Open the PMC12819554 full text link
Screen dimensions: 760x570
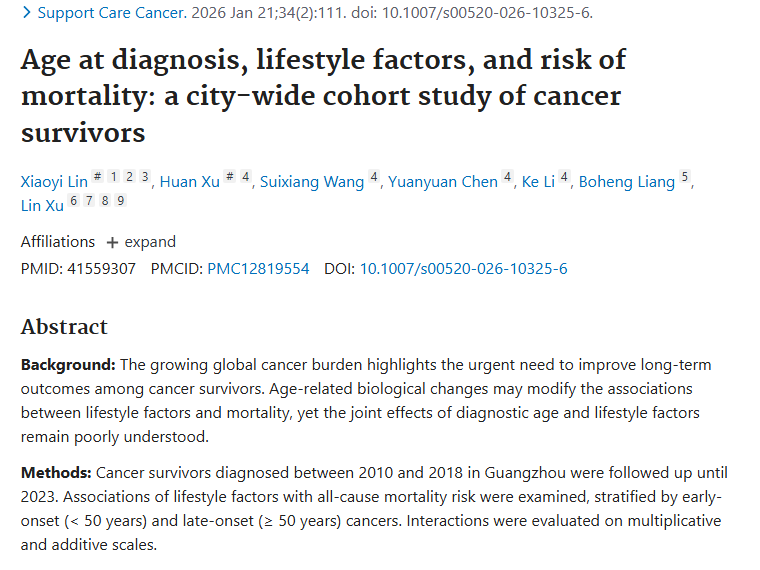[258, 269]
